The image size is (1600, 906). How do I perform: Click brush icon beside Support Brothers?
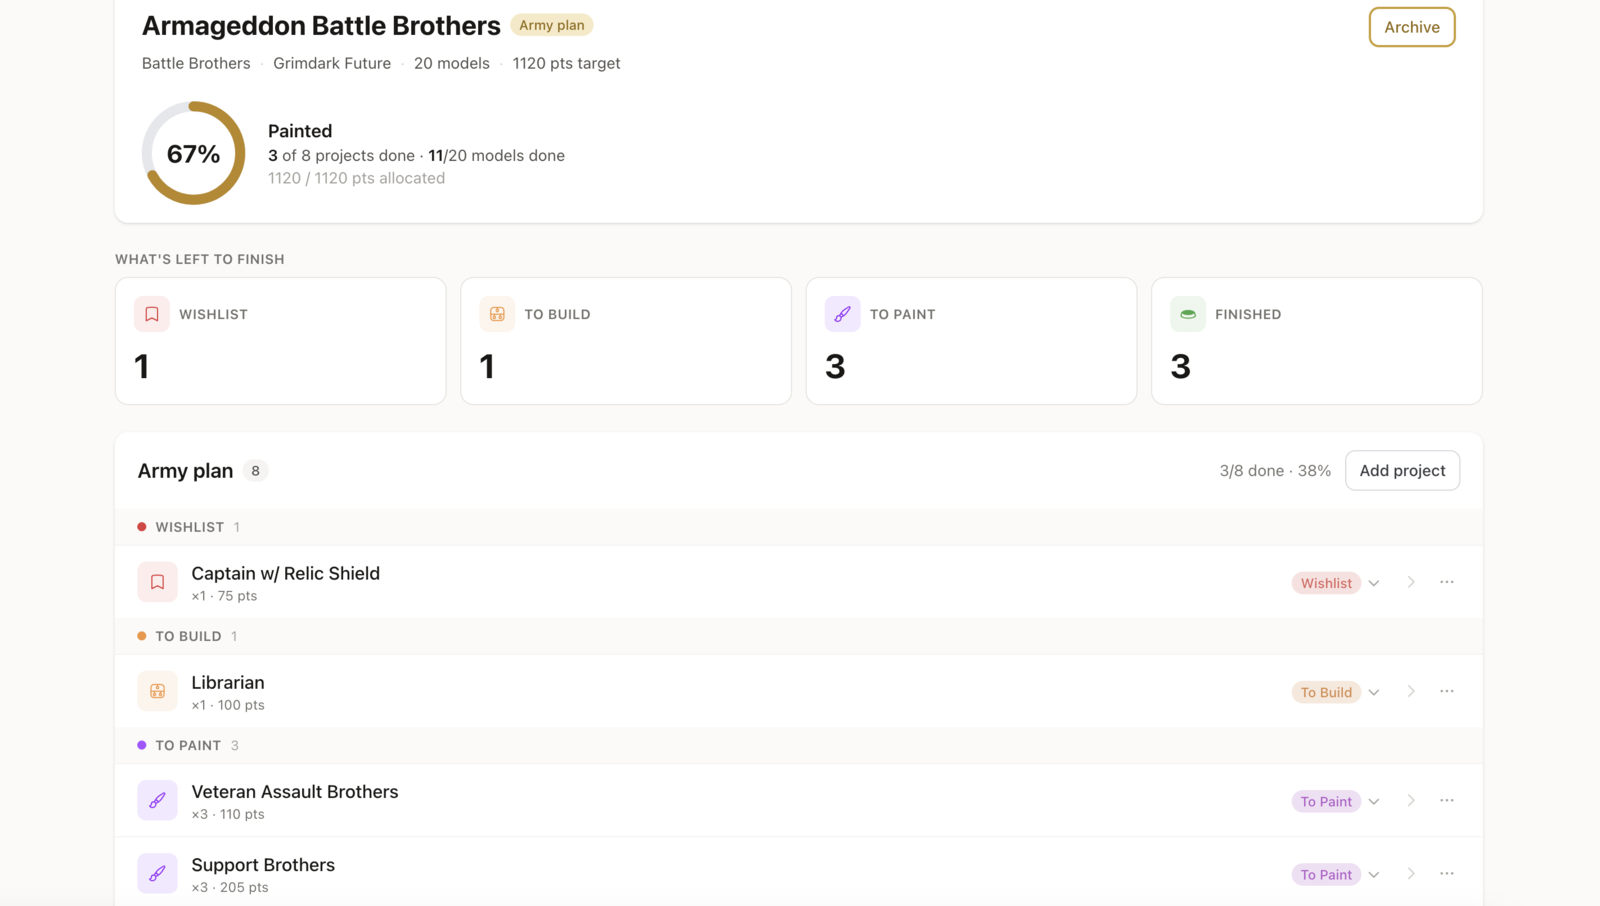click(157, 873)
